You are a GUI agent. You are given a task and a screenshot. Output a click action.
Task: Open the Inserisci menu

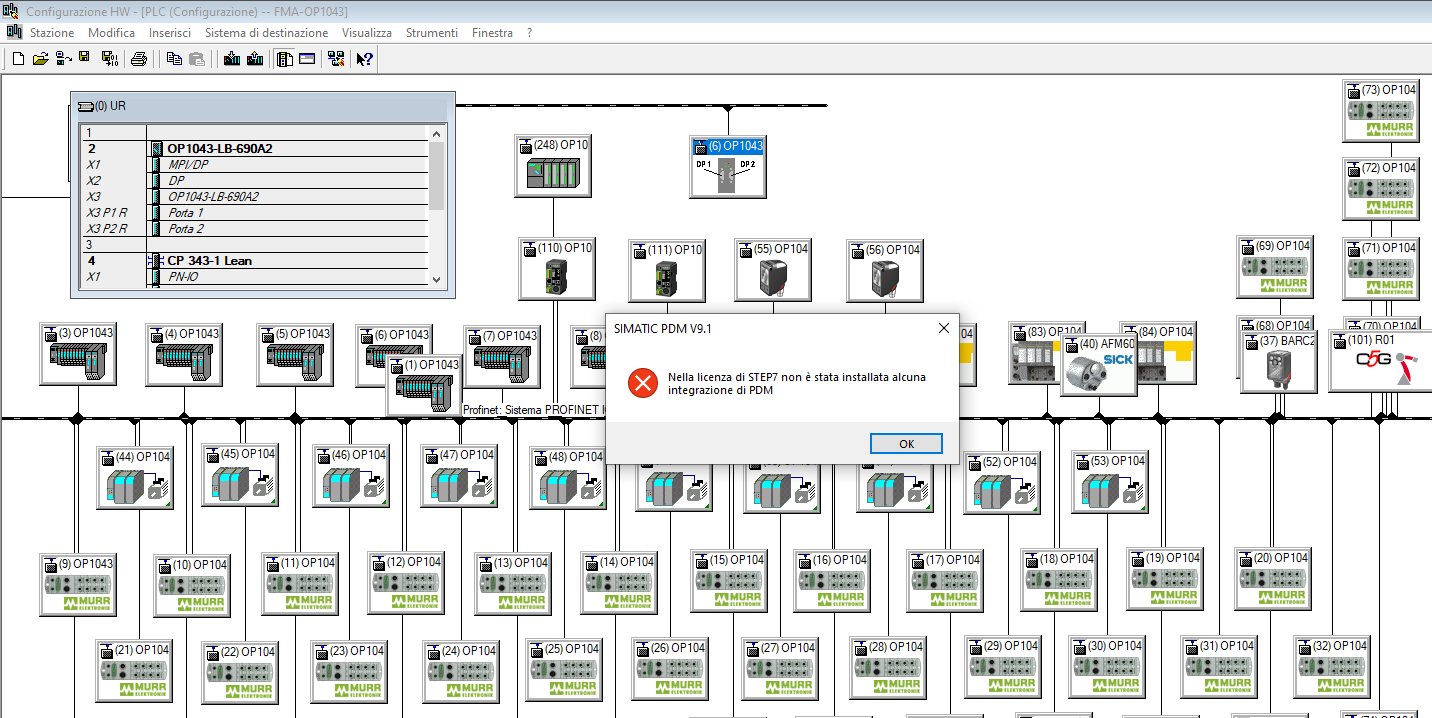coord(170,33)
